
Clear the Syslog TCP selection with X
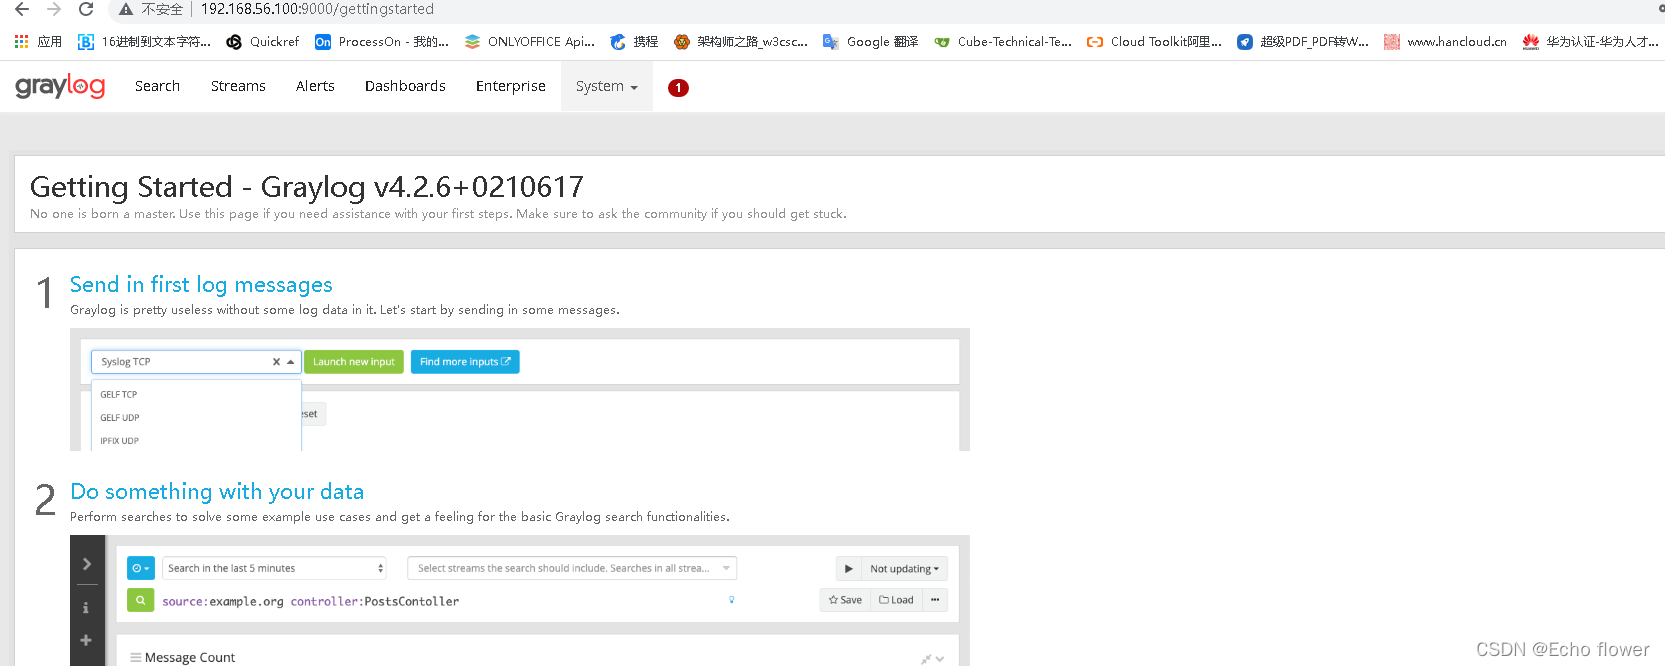tap(276, 362)
